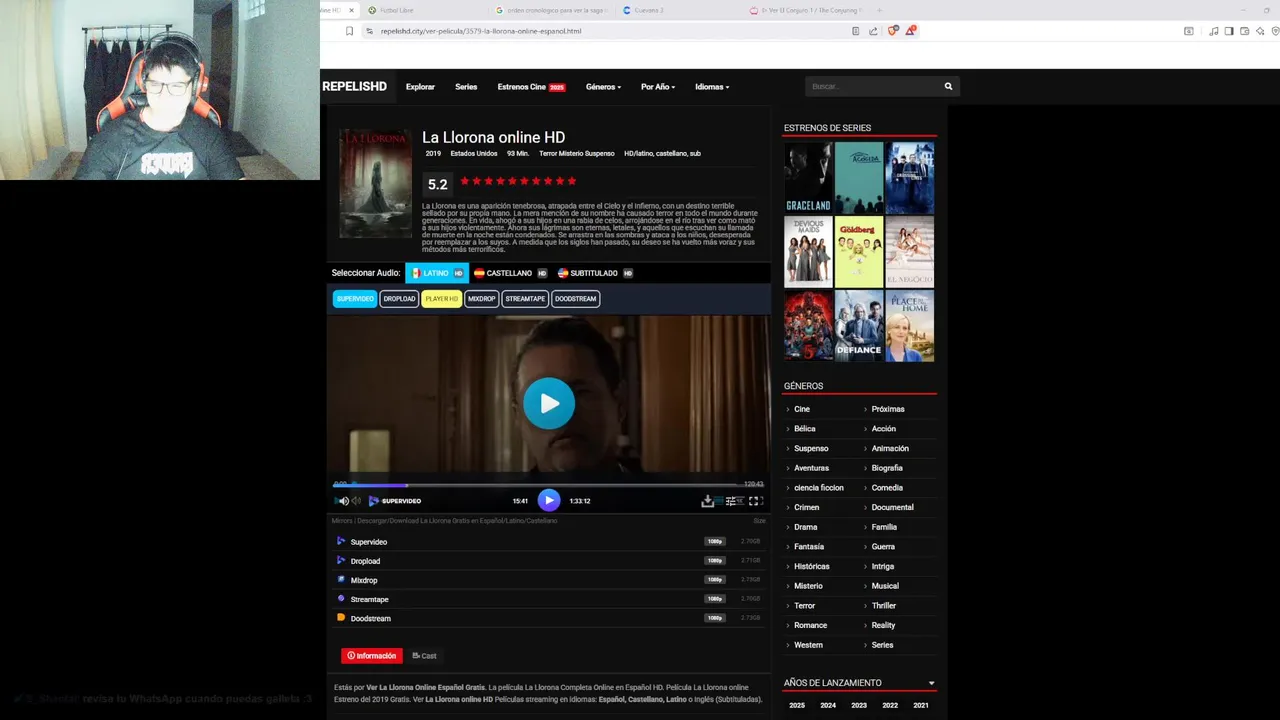Open the Doodstream download mirror row
The image size is (1280, 720).
[x=548, y=618]
